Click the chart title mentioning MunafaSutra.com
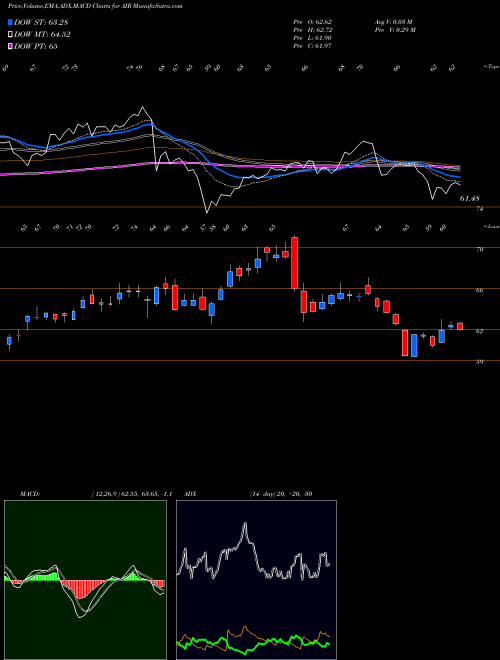Screen dimensions: 500x660 coord(95,6)
